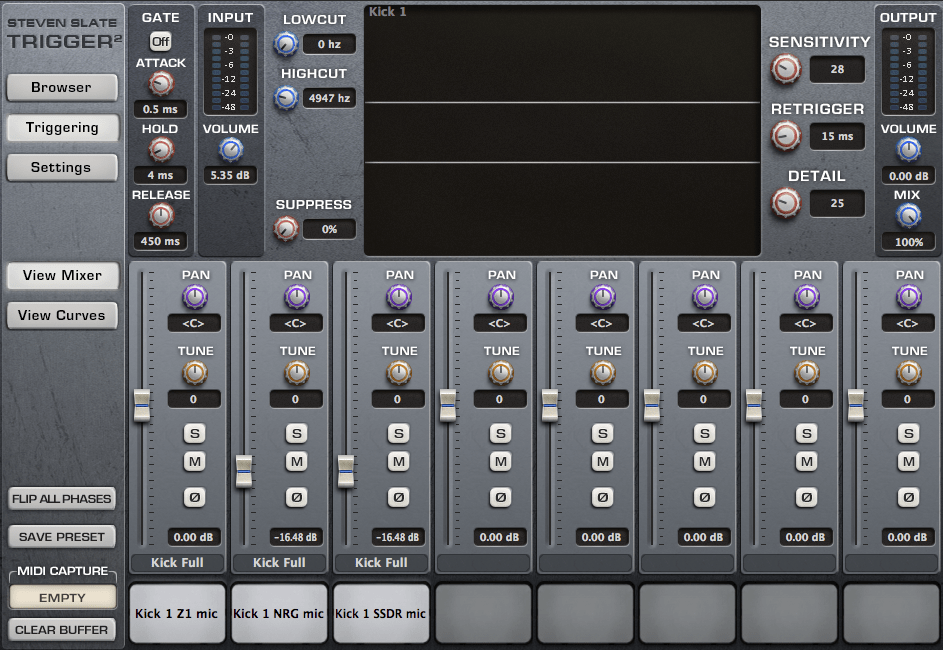Select the Kick 1 NRG mic sample slot

pyautogui.click(x=279, y=614)
